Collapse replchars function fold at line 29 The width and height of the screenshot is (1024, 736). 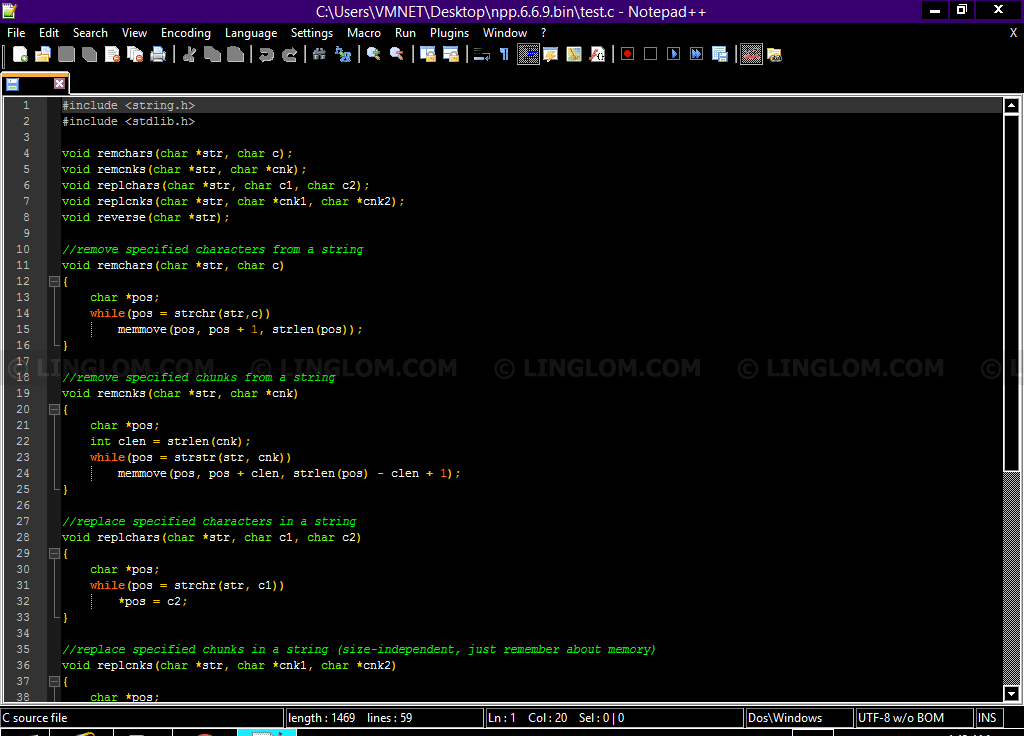pos(54,553)
